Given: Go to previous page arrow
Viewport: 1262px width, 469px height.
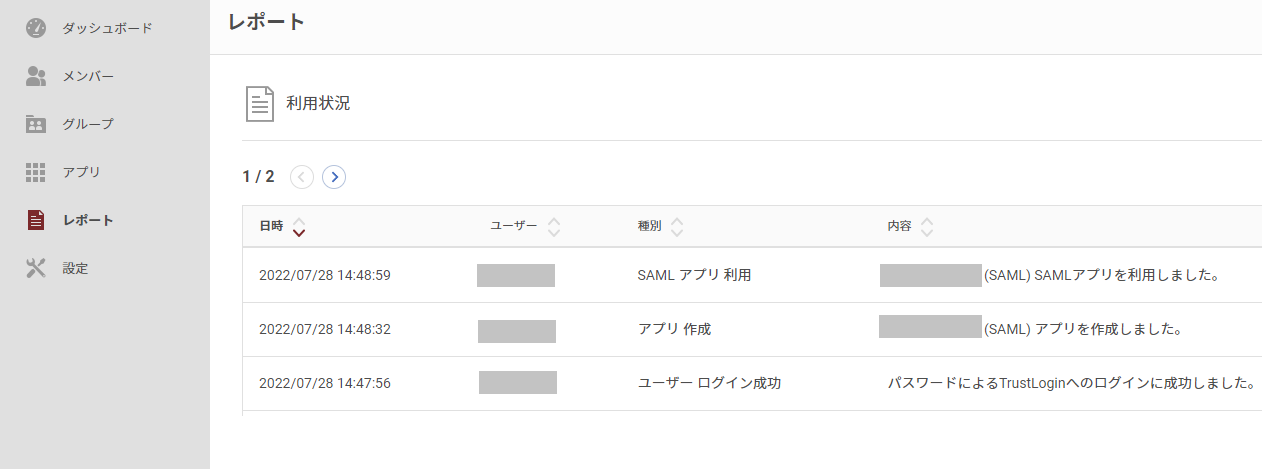Looking at the screenshot, I should pyautogui.click(x=302, y=177).
